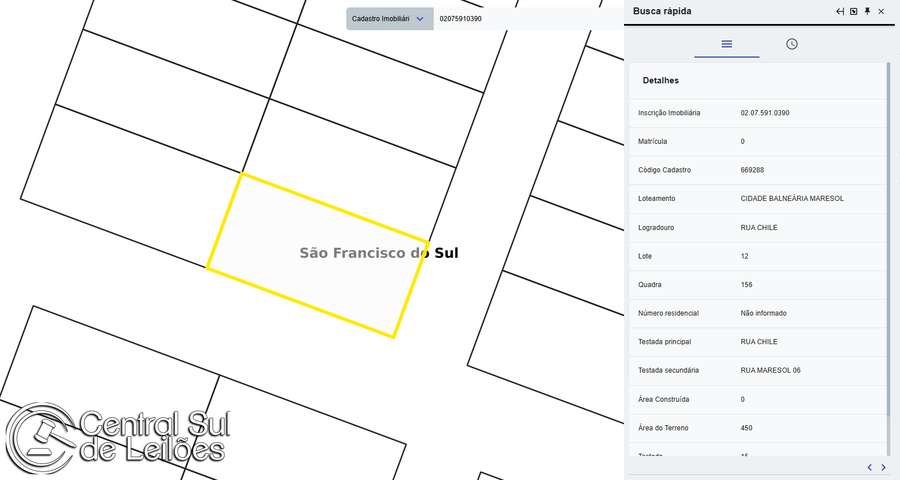This screenshot has height=480, width=900.
Task: Click the Testada secundária value RUA MARESOL 06
Action: tap(770, 370)
